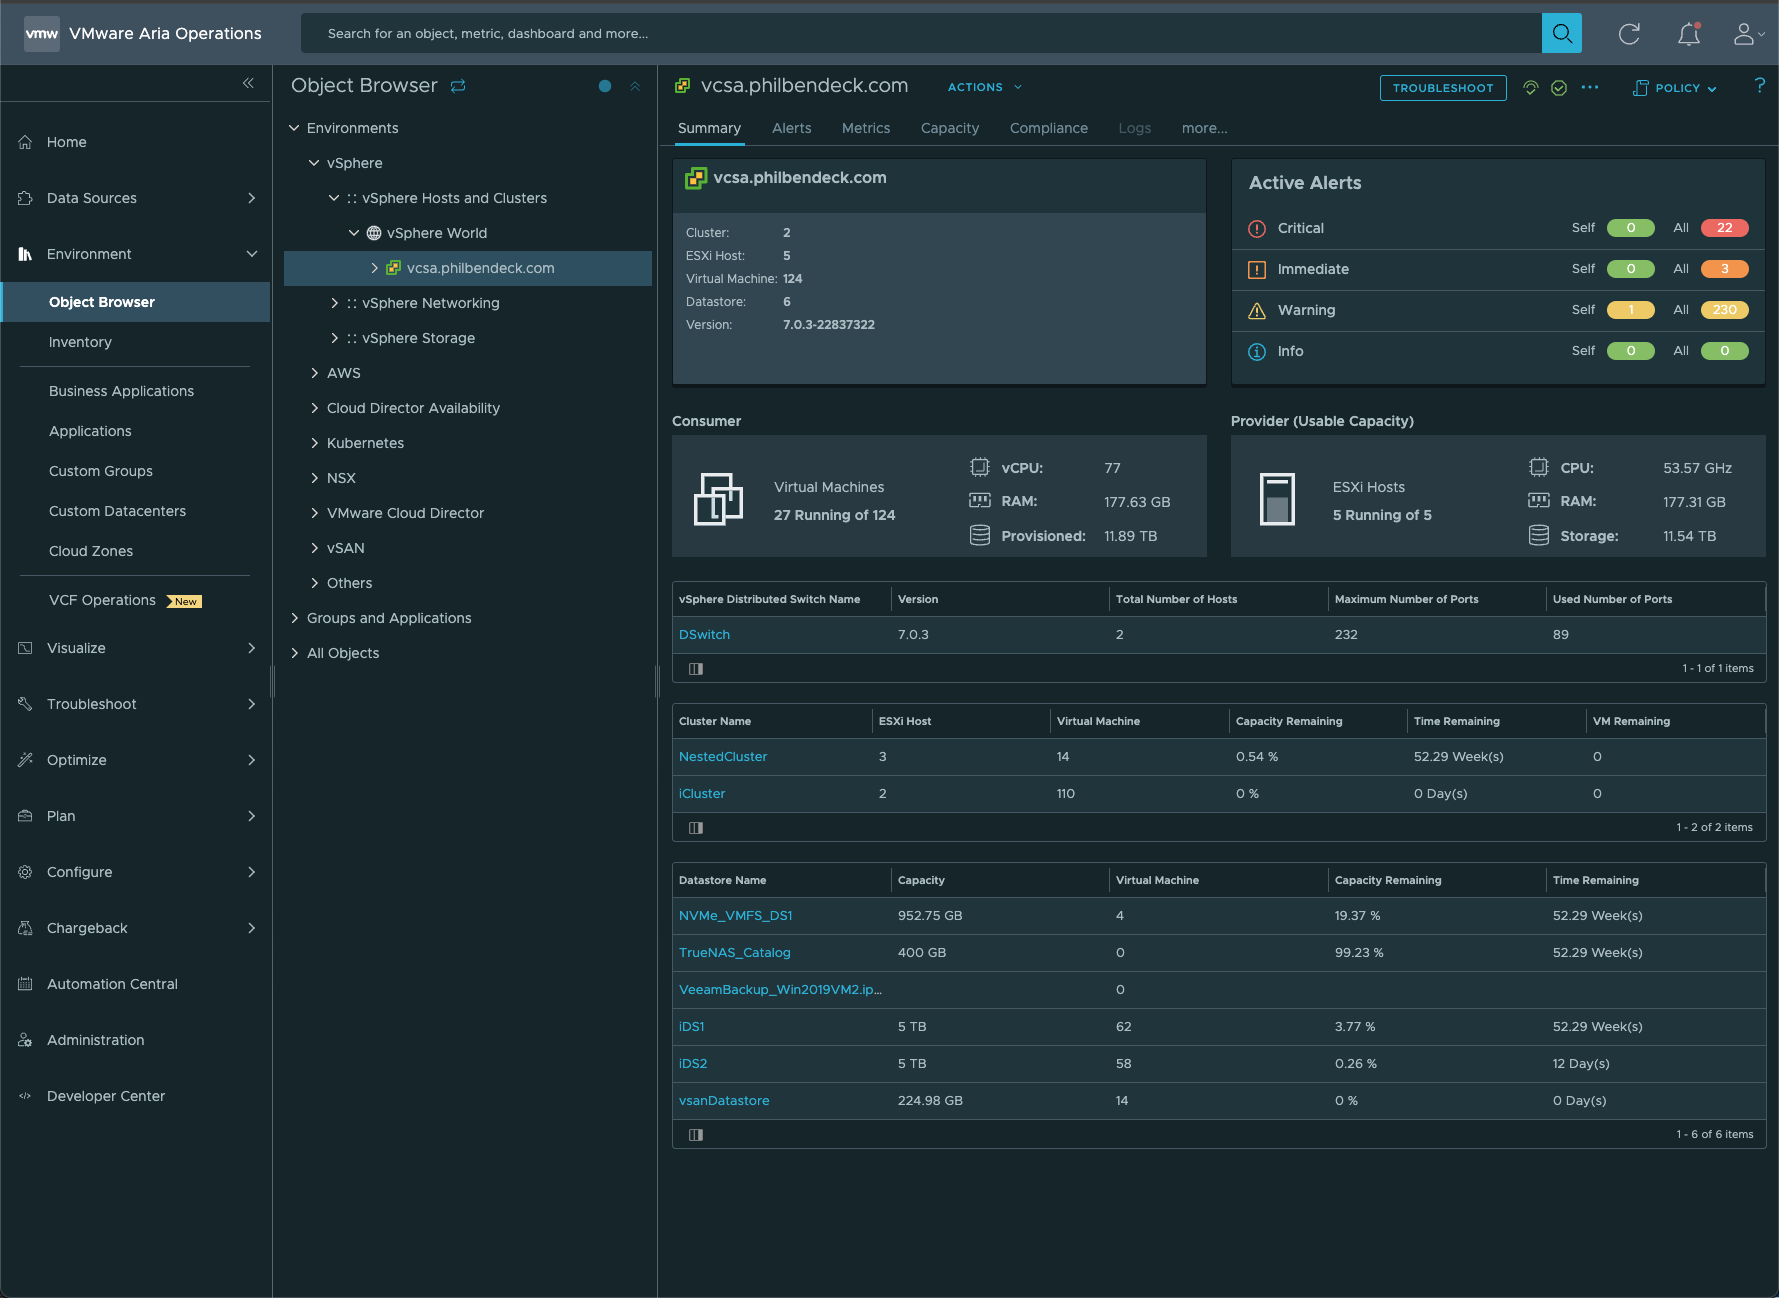Open the DSwitch link
Screen dimensions: 1779x1298
(704, 635)
